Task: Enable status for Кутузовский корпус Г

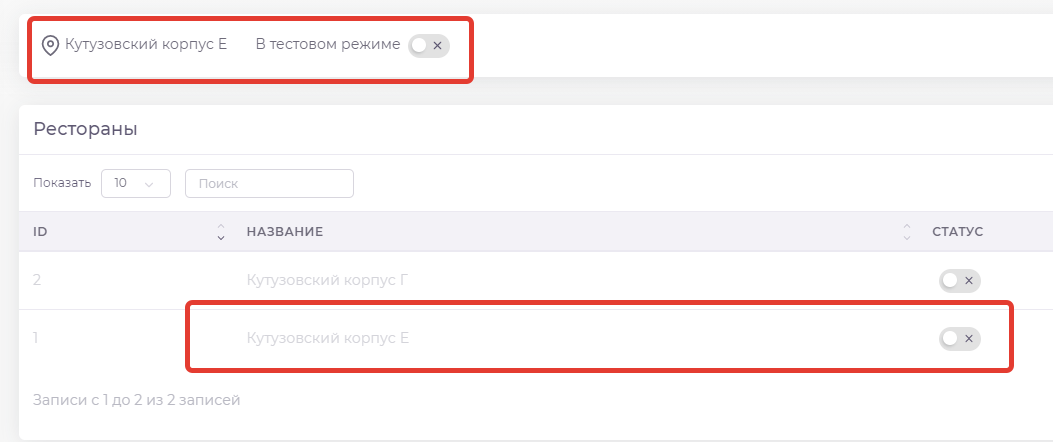Action: pos(959,281)
